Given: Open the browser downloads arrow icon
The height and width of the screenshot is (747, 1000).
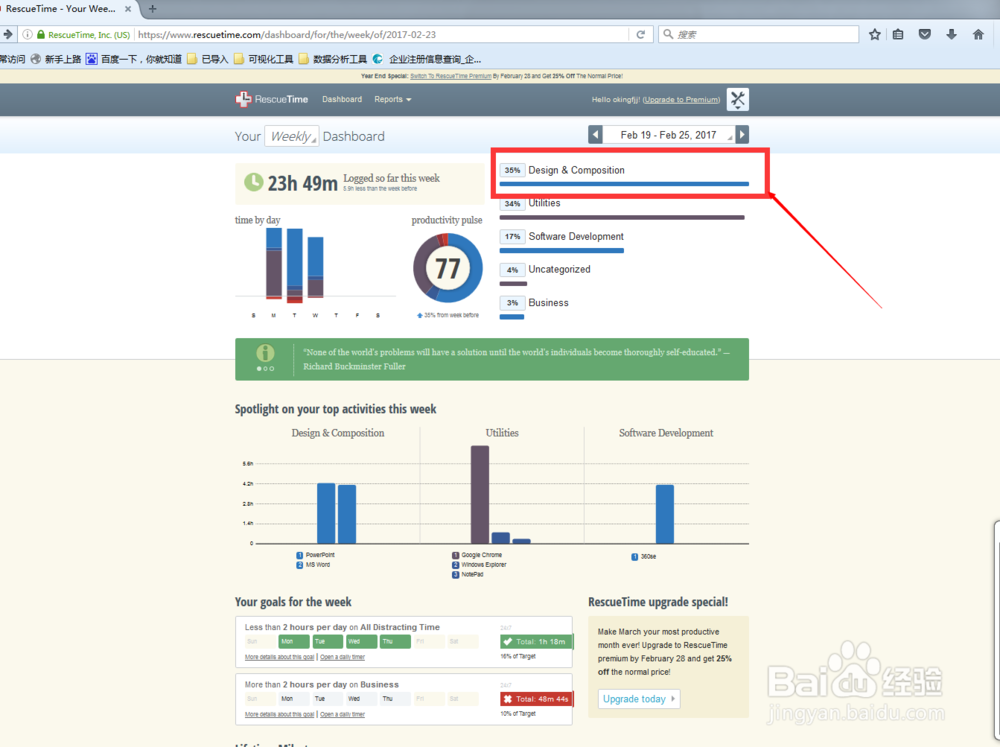Looking at the screenshot, I should click(x=951, y=34).
